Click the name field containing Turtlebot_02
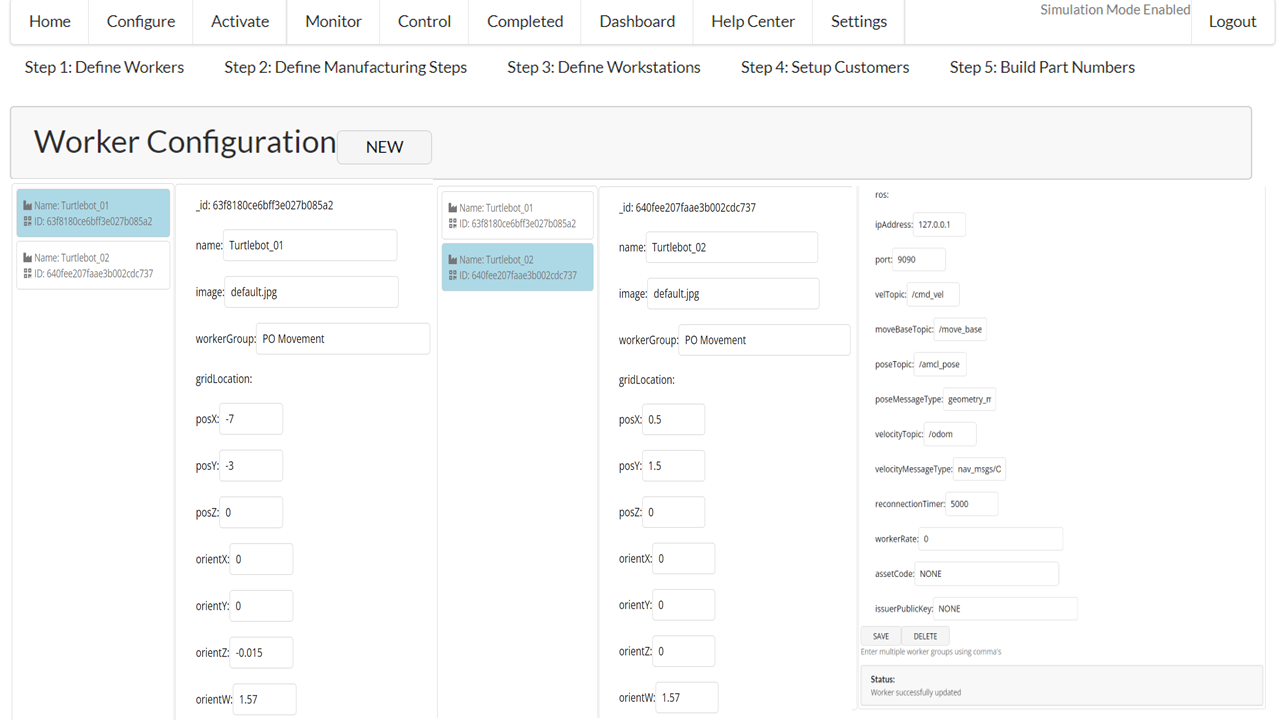1280x720 pixels. (x=731, y=247)
